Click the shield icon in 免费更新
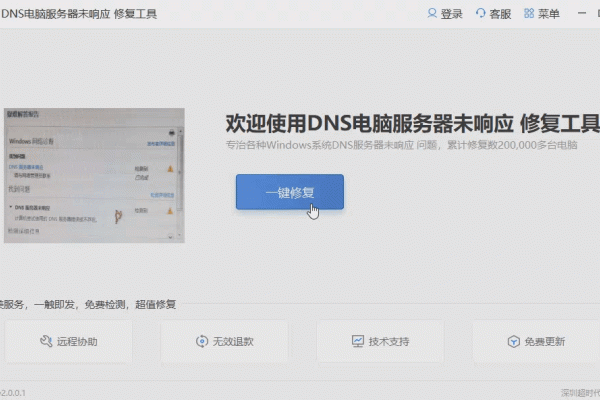600x400 pixels. point(514,341)
